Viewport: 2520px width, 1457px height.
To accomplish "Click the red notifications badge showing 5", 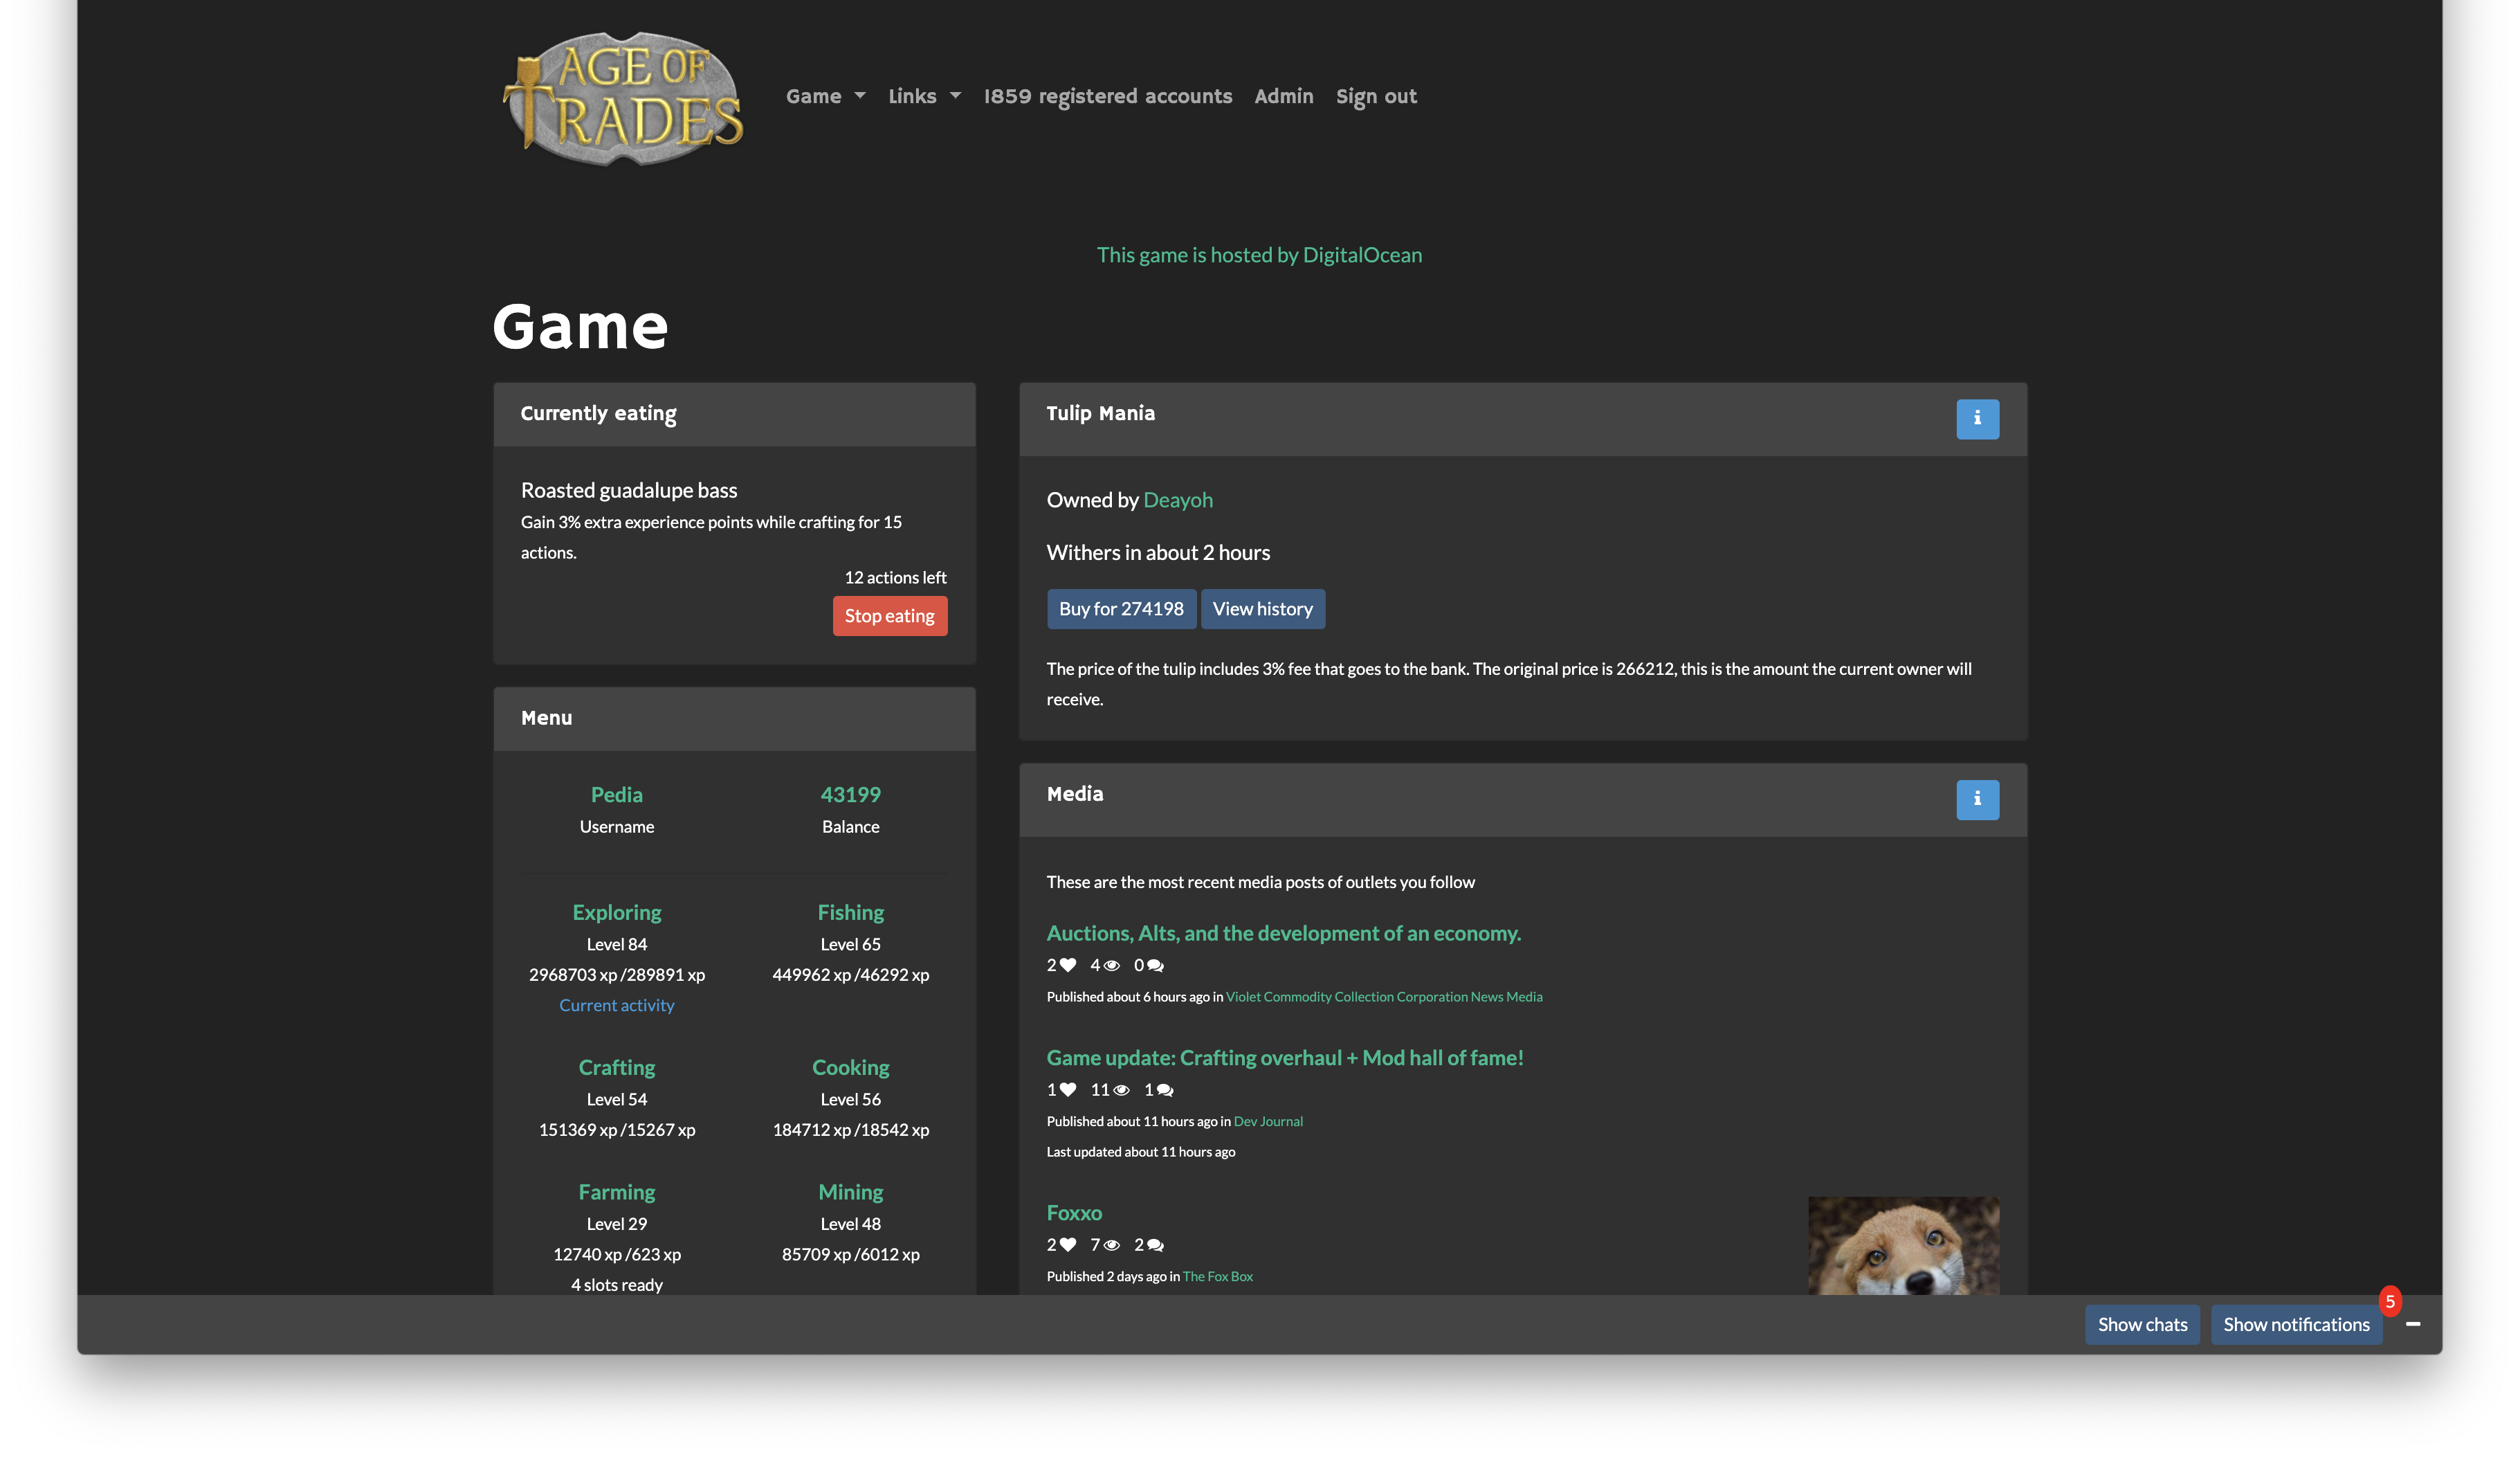I will [2390, 1302].
